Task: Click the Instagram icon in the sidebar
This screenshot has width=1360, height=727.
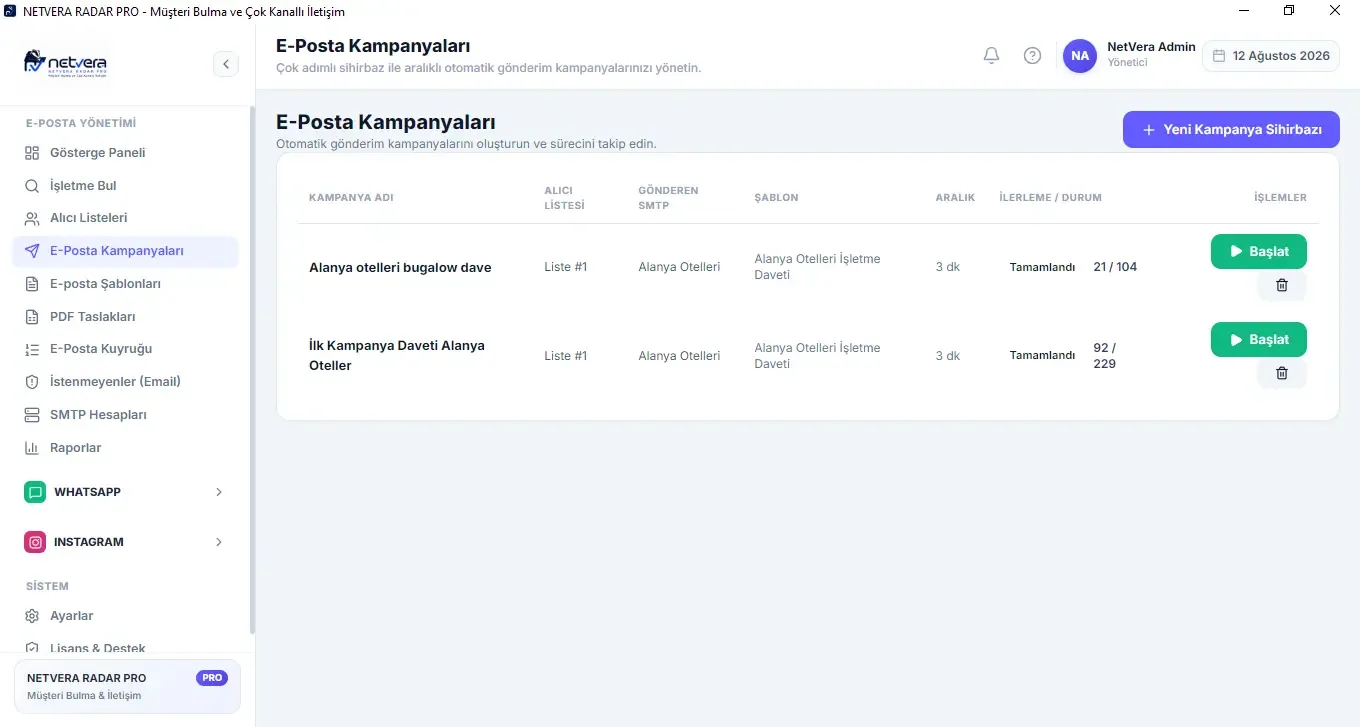Action: pyautogui.click(x=35, y=542)
